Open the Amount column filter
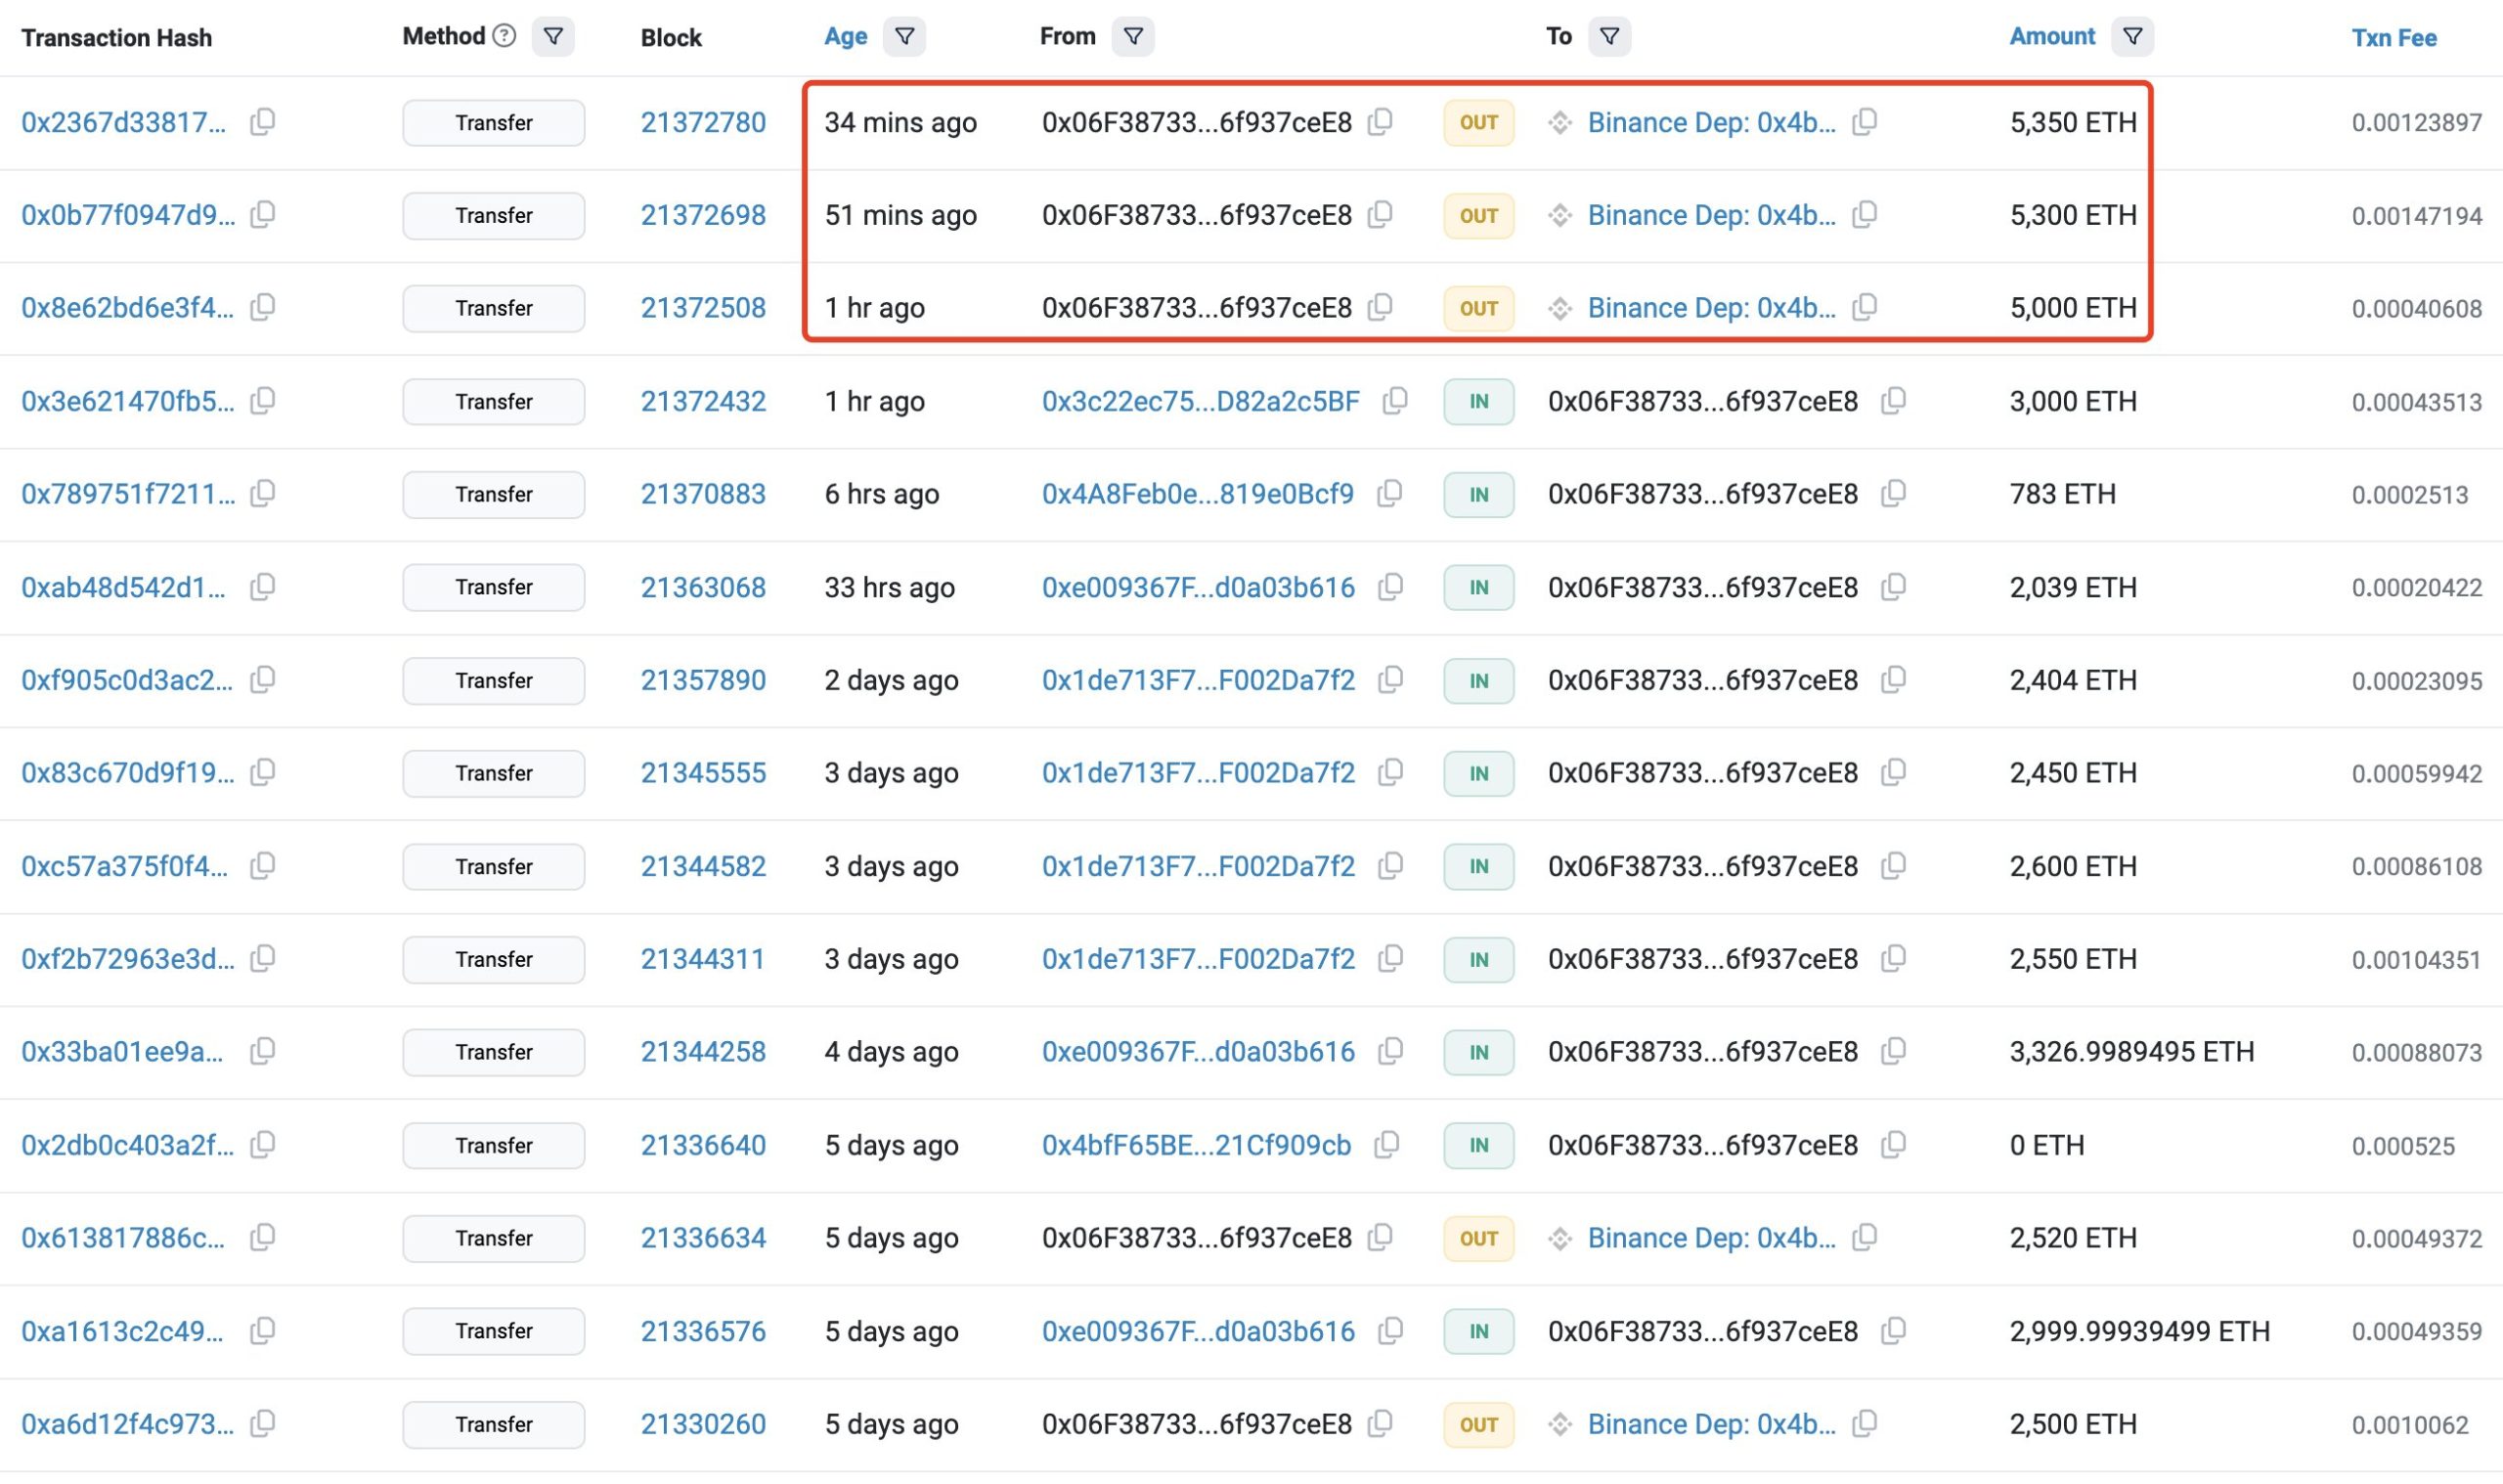The image size is (2503, 1484). click(2132, 37)
